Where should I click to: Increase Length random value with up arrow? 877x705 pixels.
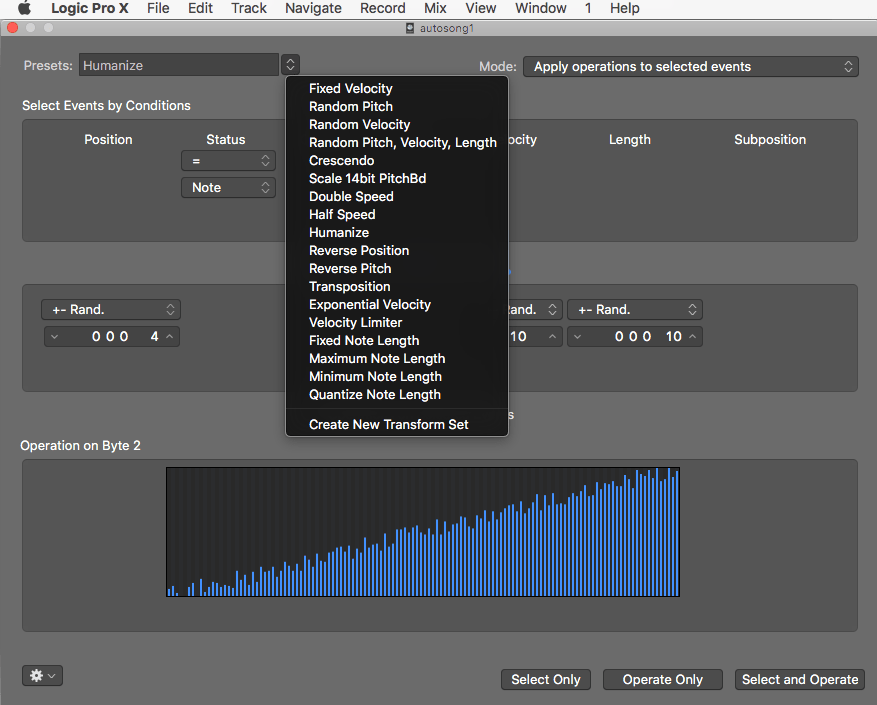click(692, 337)
